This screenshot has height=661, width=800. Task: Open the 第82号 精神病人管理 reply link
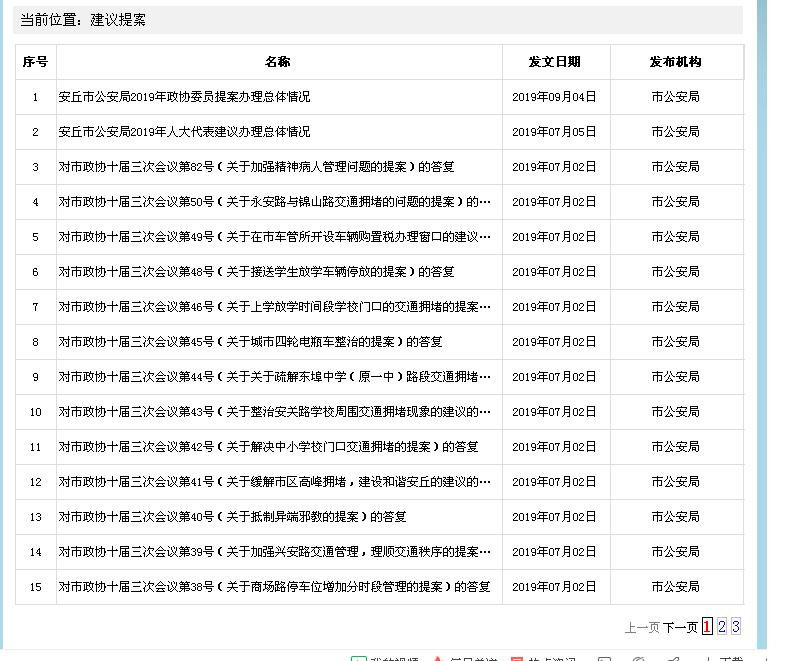coord(256,167)
